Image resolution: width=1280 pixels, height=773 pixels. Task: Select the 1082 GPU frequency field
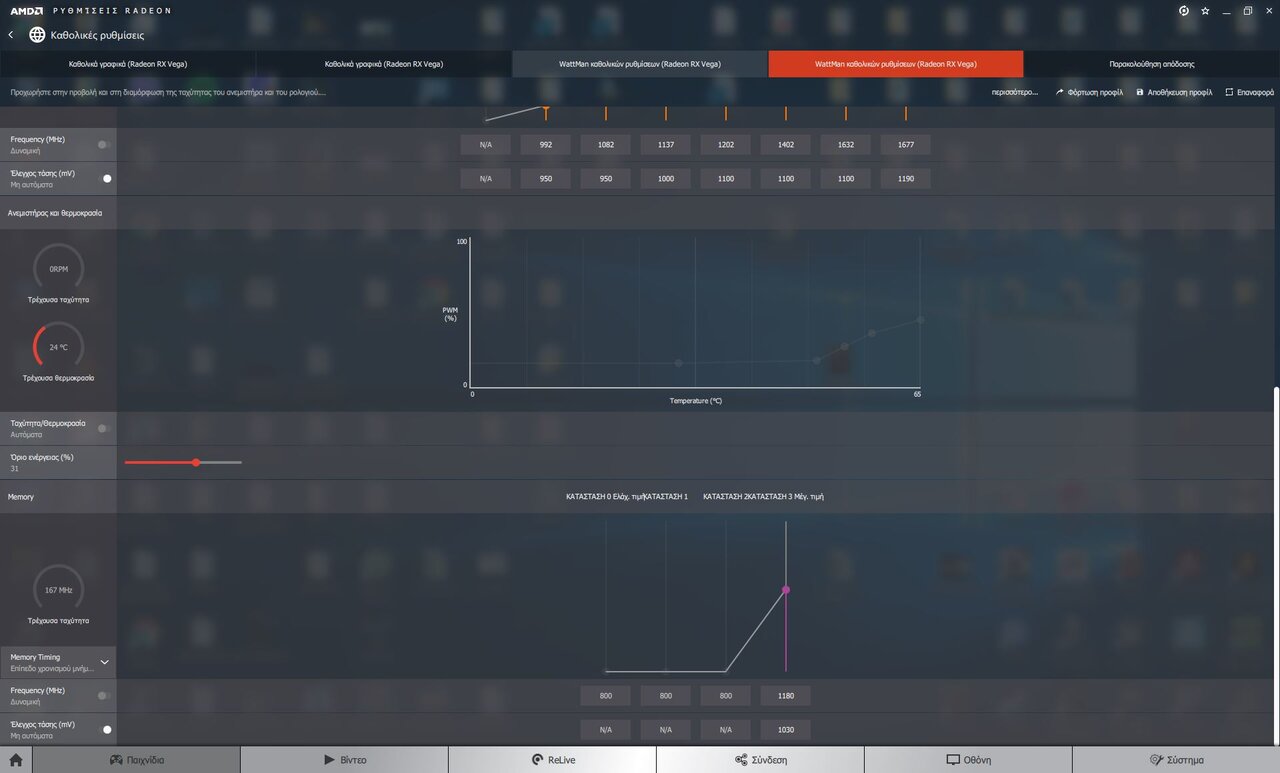[606, 145]
